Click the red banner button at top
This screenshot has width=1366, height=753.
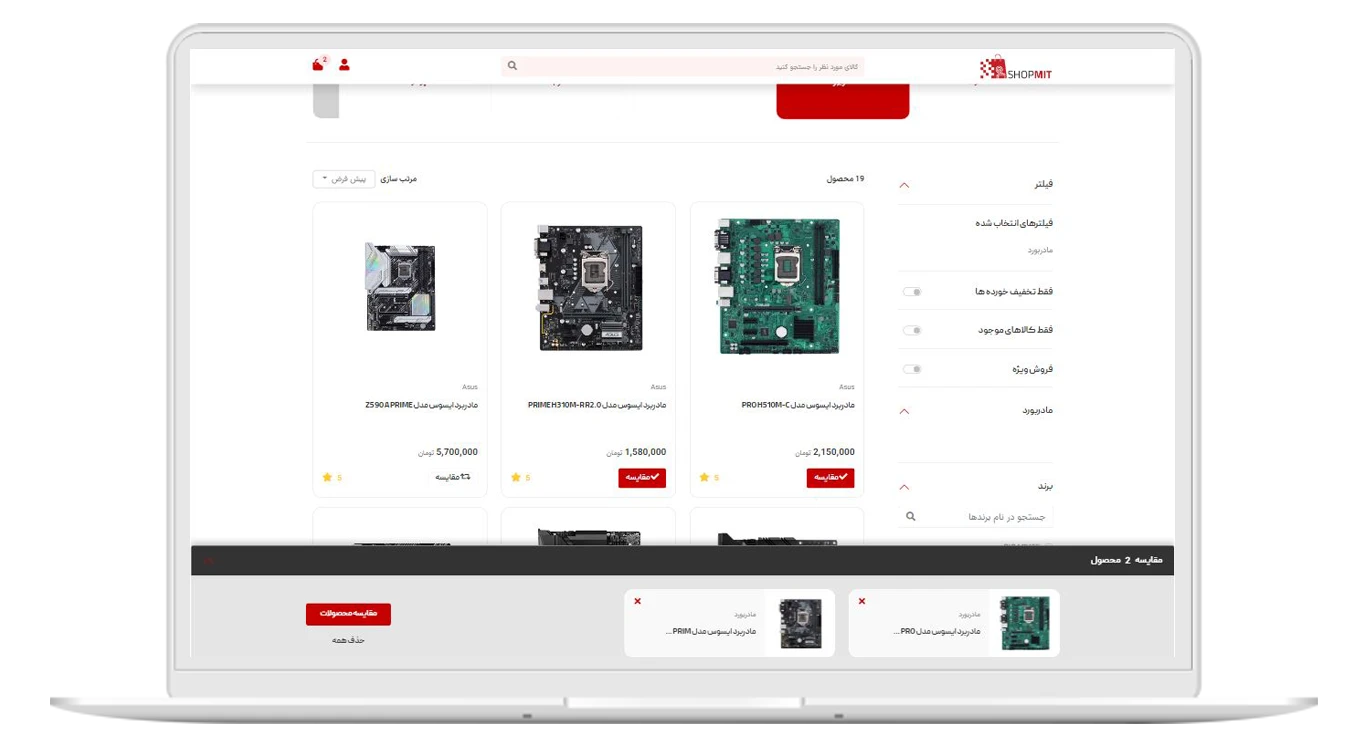[843, 101]
